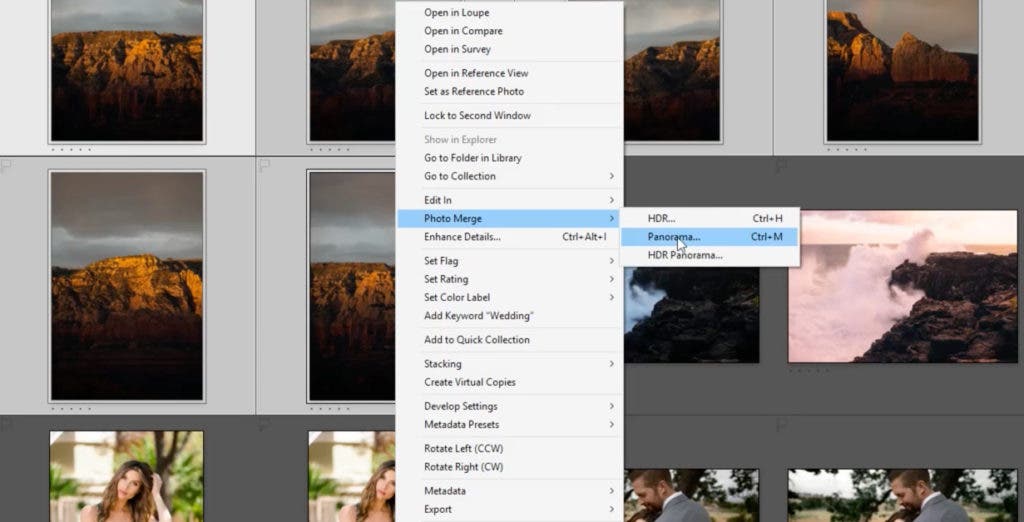Click the bottom-left woman portrait thumbnail
The image size is (1024, 522).
pos(126,476)
